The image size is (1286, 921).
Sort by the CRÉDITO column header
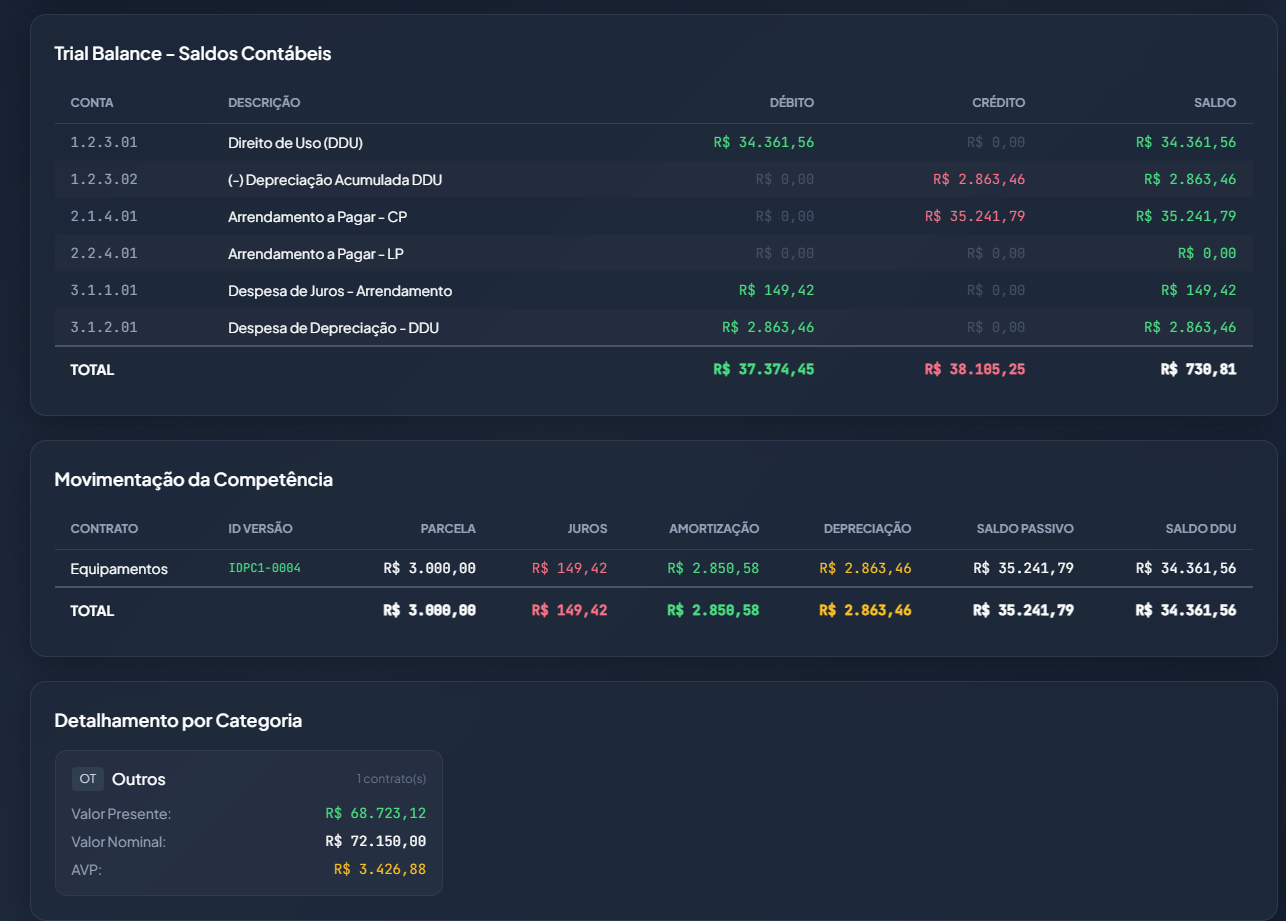[x=998, y=103]
